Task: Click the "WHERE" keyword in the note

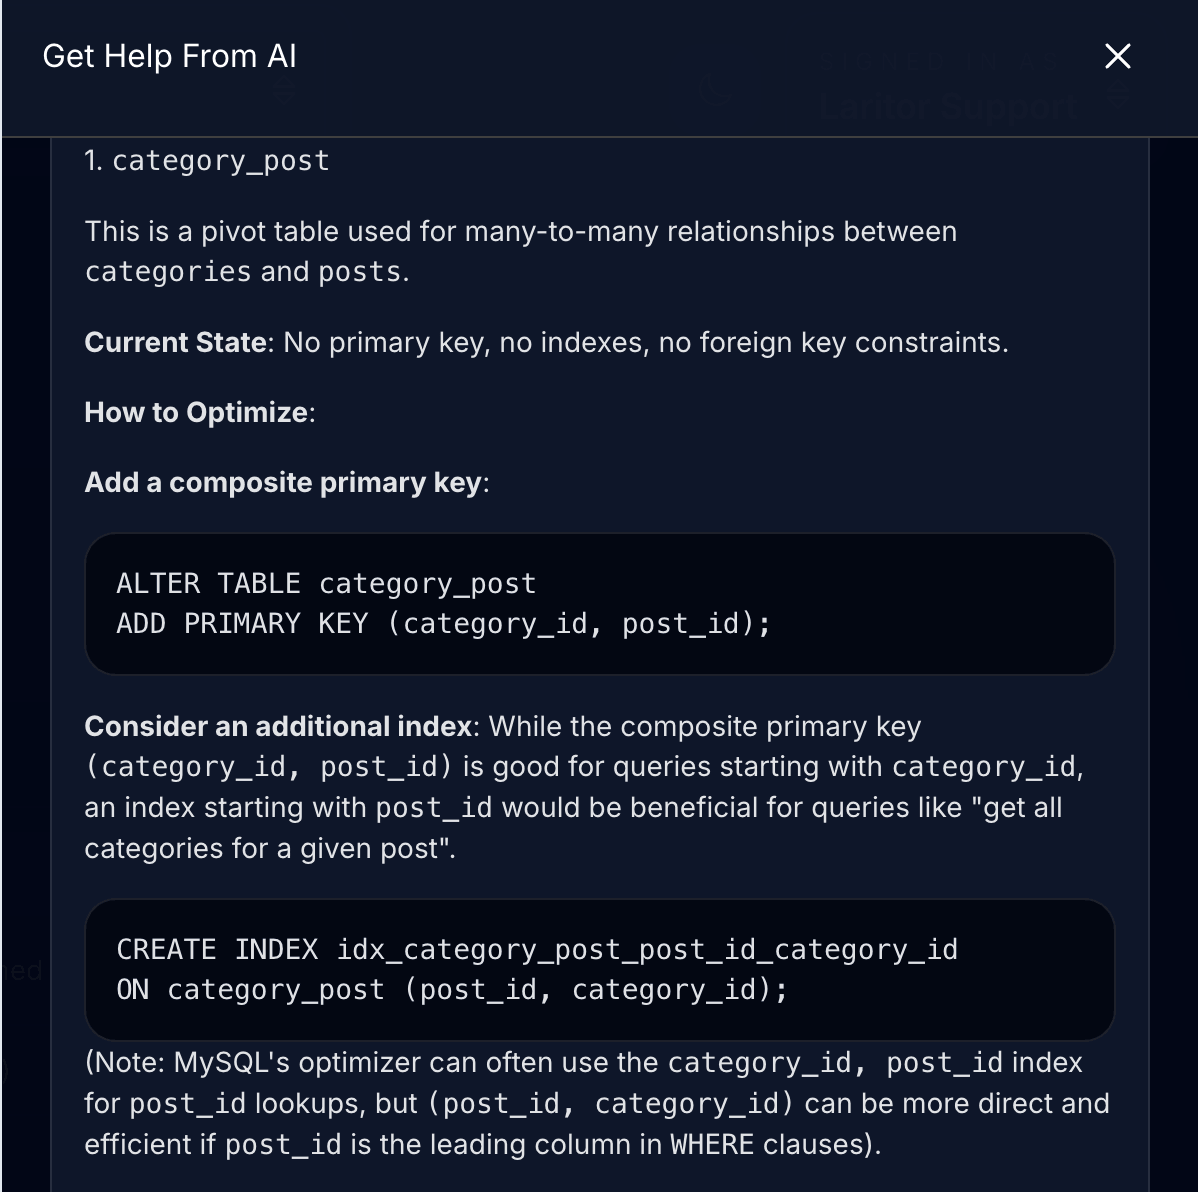Action: pos(711,1144)
